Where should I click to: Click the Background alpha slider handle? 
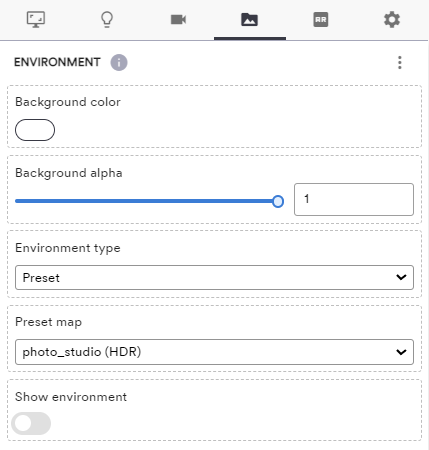click(278, 201)
